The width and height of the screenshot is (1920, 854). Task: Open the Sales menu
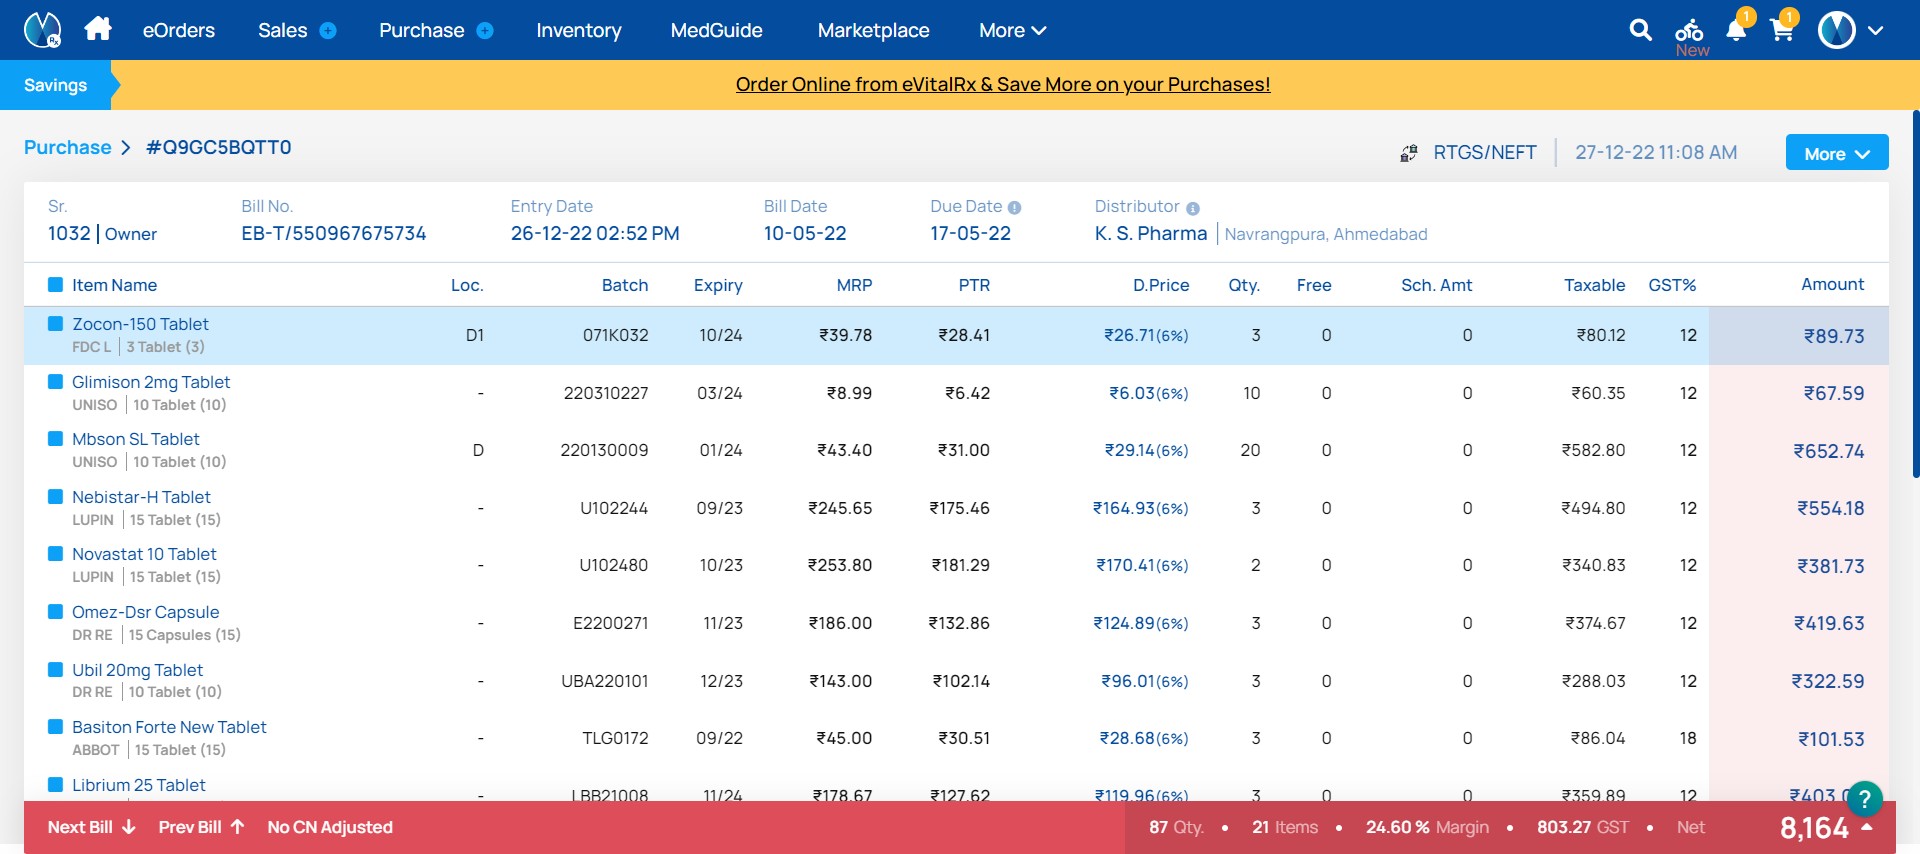(283, 31)
